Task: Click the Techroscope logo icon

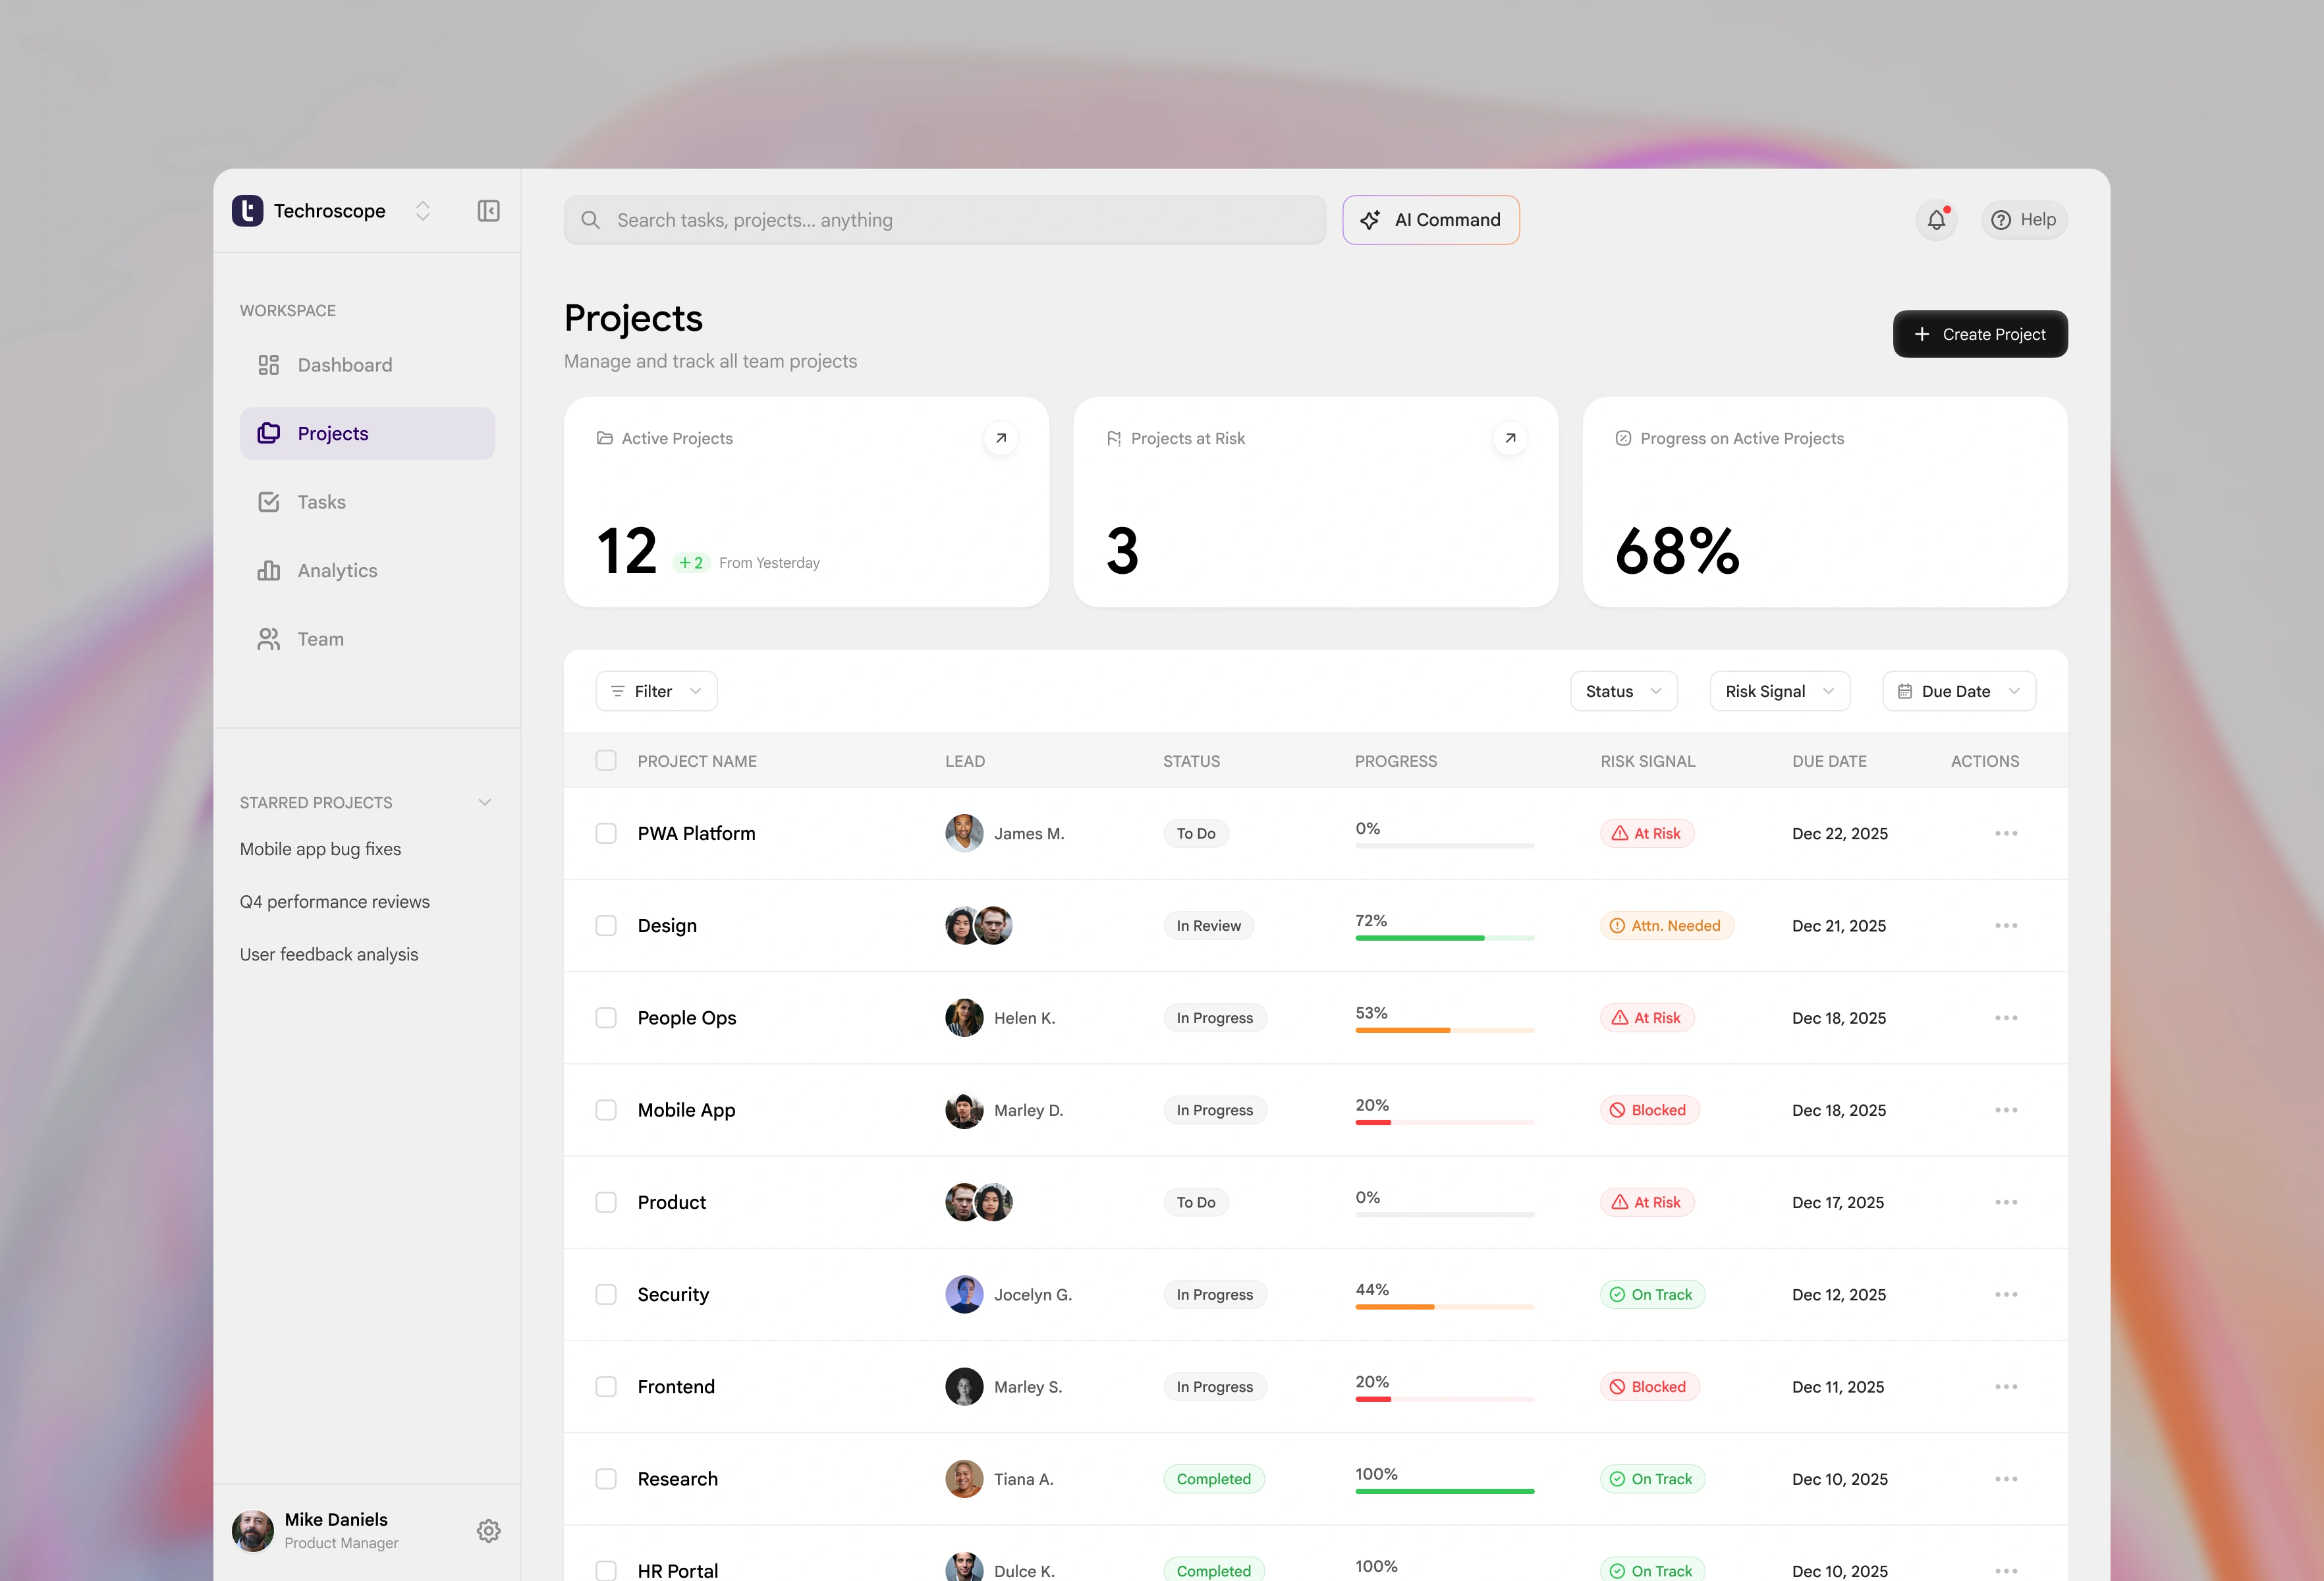Action: (x=247, y=211)
